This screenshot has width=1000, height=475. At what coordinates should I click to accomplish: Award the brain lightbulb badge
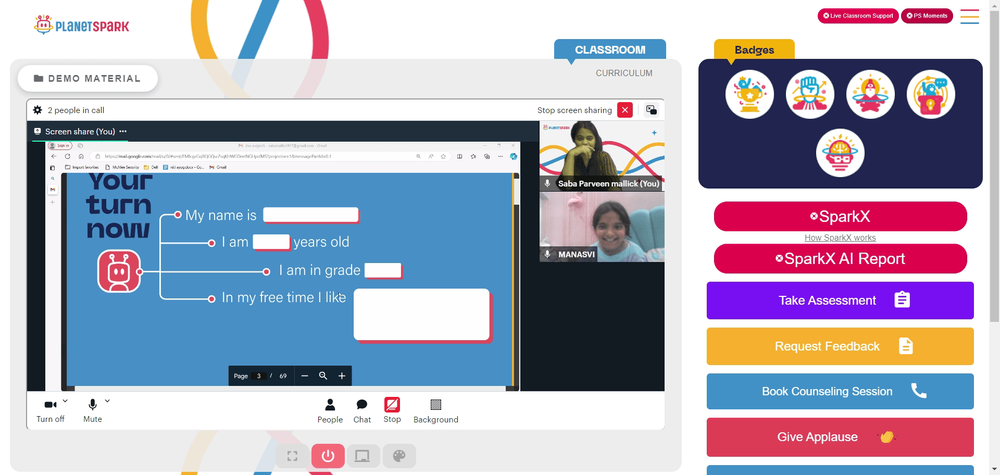tap(840, 153)
